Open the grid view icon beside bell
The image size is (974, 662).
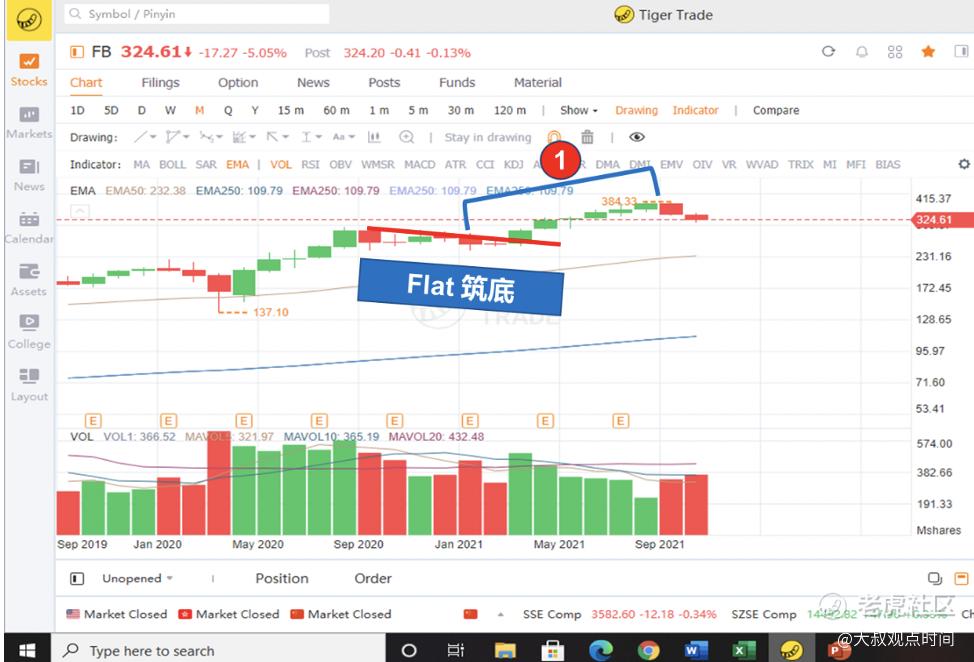894,52
